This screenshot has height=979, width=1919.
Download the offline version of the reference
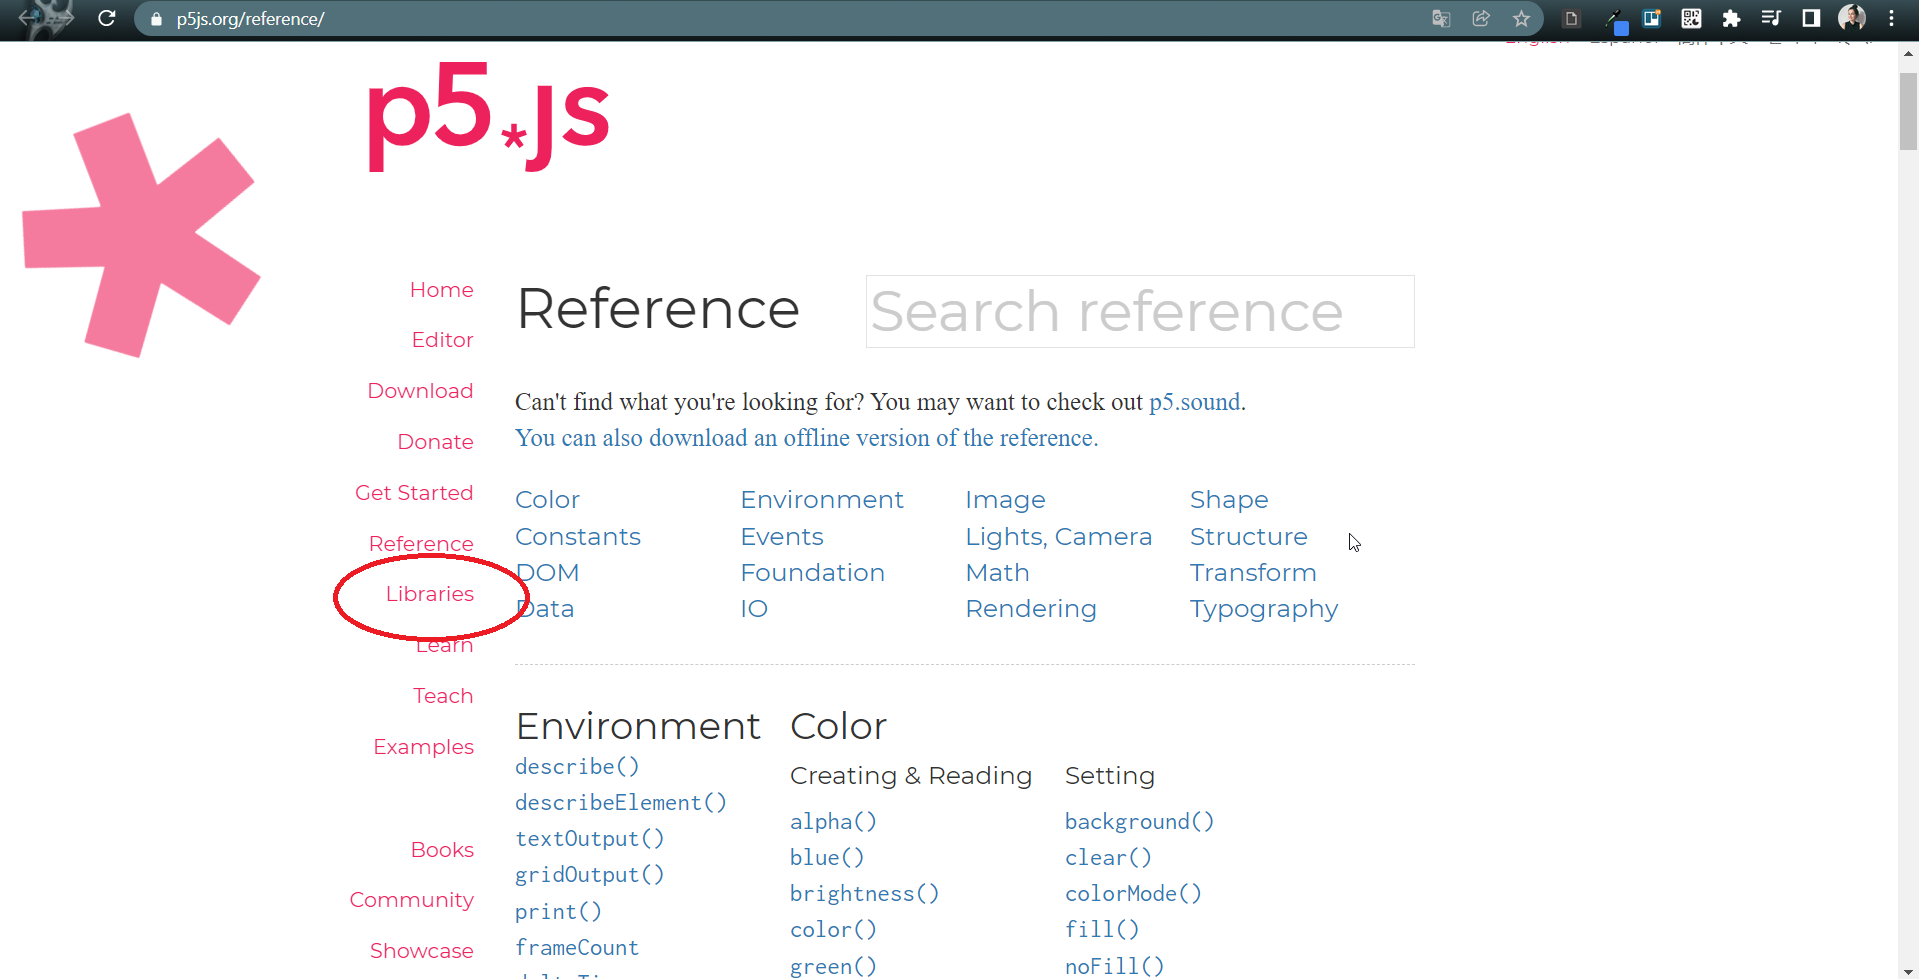click(806, 438)
